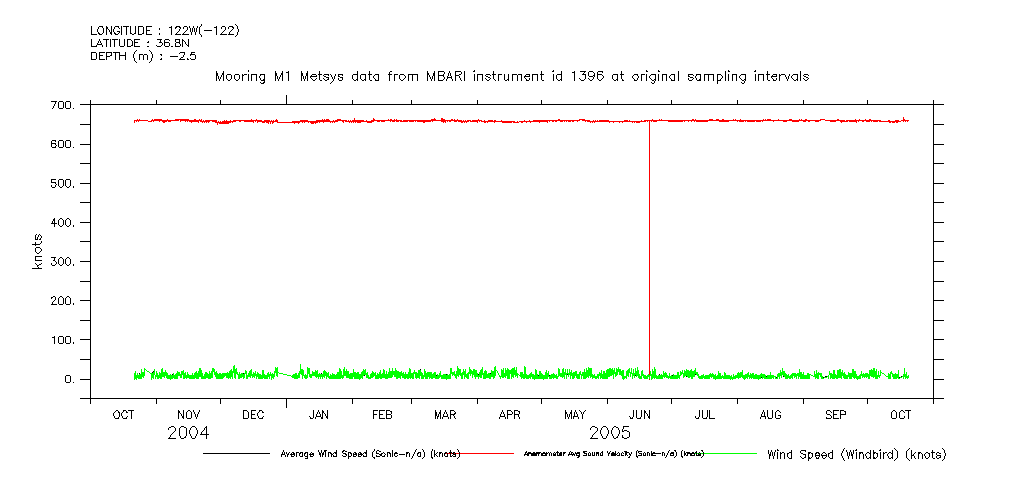Click the 'Average Wind Speed (Sonic)' legend entry

(370, 454)
